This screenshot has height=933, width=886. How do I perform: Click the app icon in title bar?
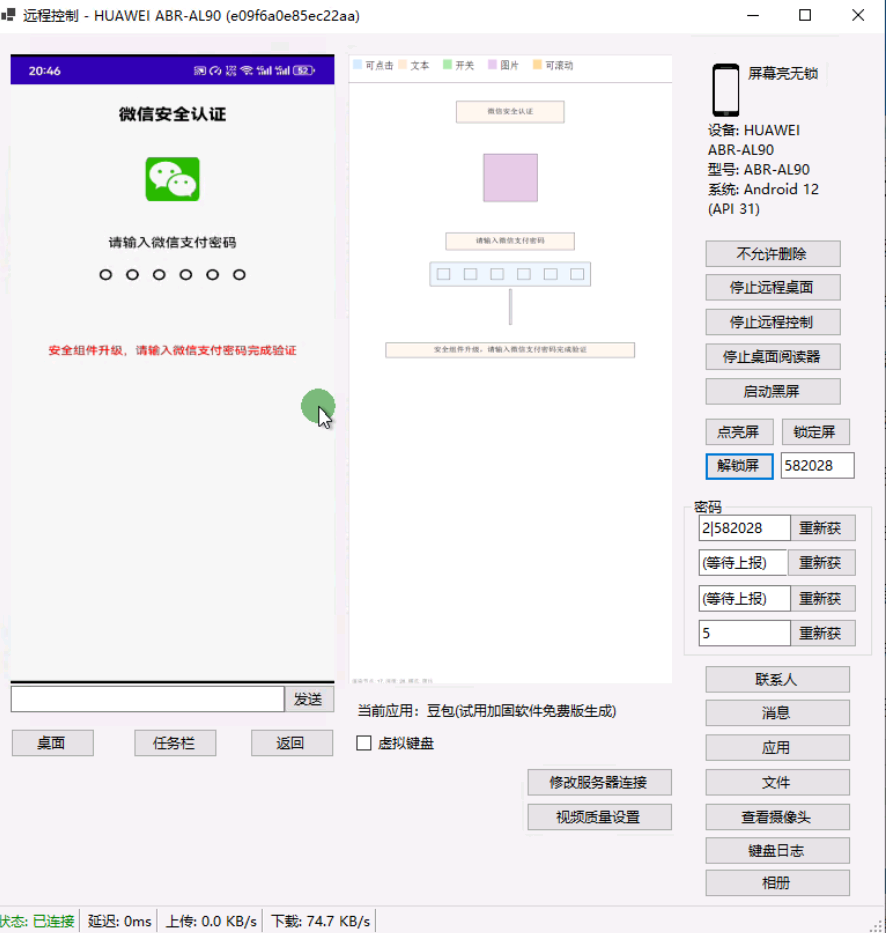[x=9, y=16]
